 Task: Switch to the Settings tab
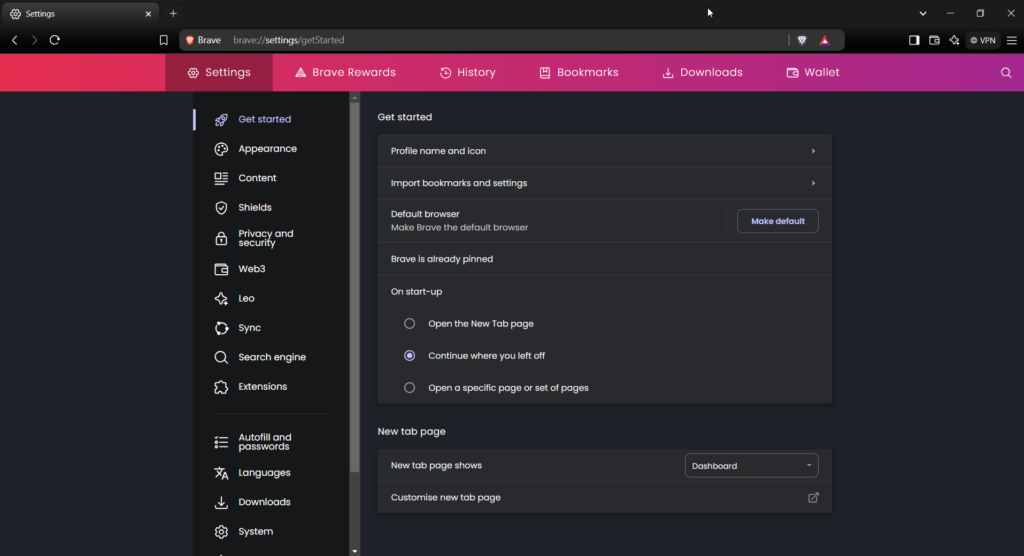click(219, 73)
